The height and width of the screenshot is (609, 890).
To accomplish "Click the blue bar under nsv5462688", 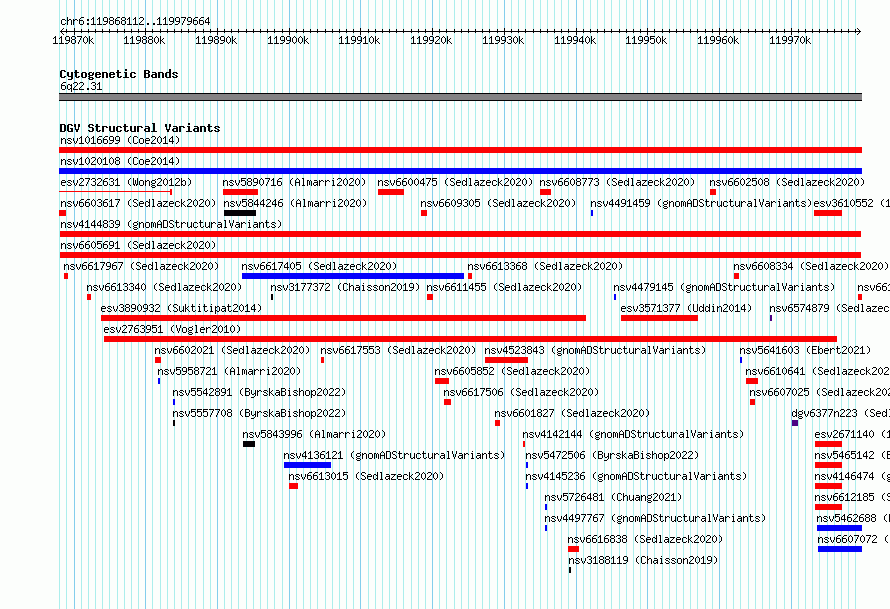I will [x=839, y=528].
